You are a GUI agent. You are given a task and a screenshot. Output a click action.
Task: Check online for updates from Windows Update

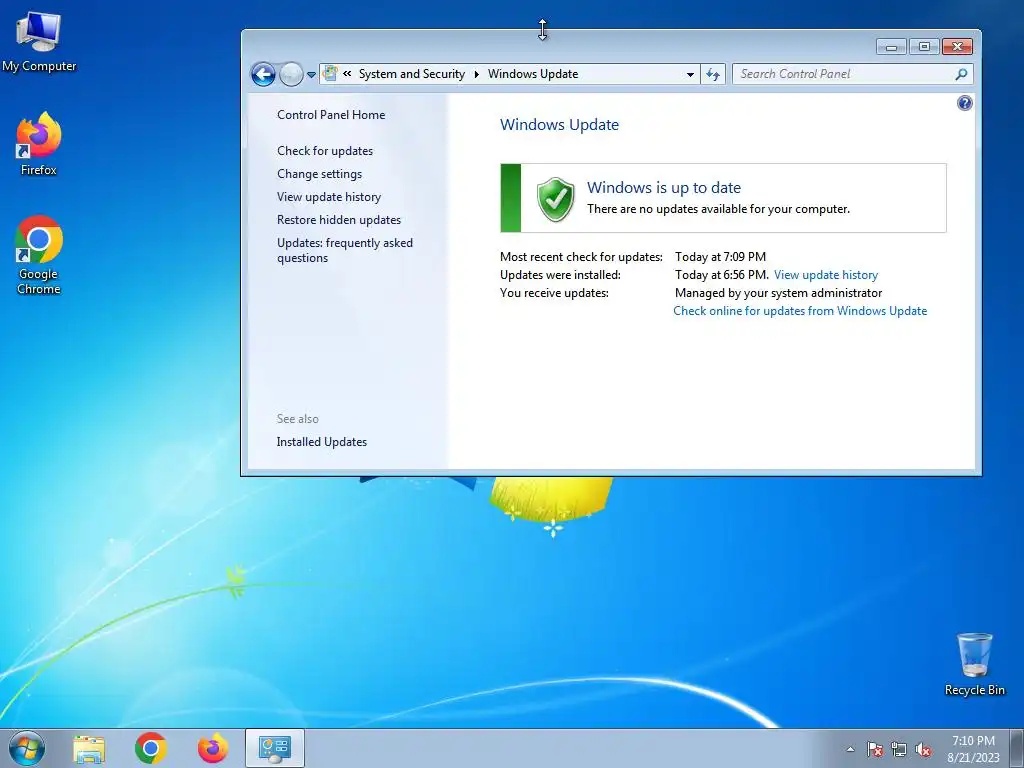[800, 311]
